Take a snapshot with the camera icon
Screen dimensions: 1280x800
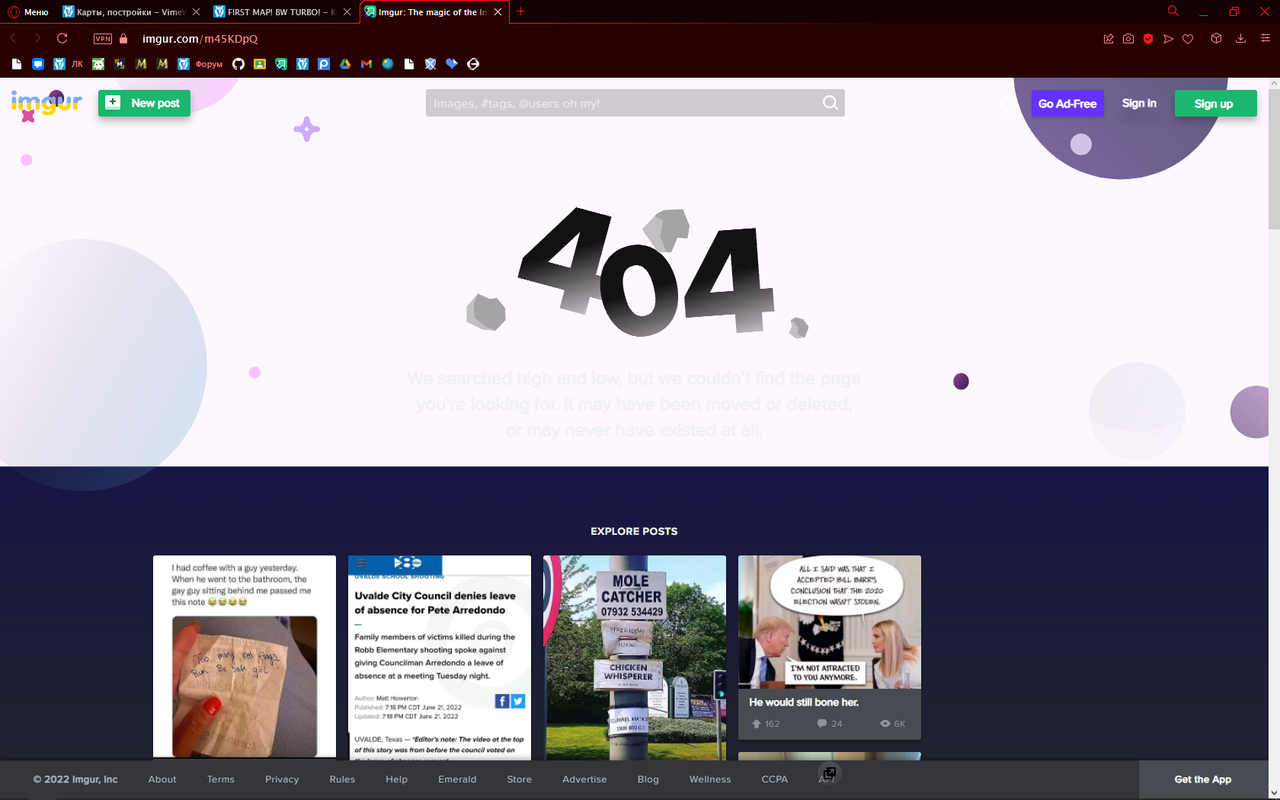[x=1128, y=39]
